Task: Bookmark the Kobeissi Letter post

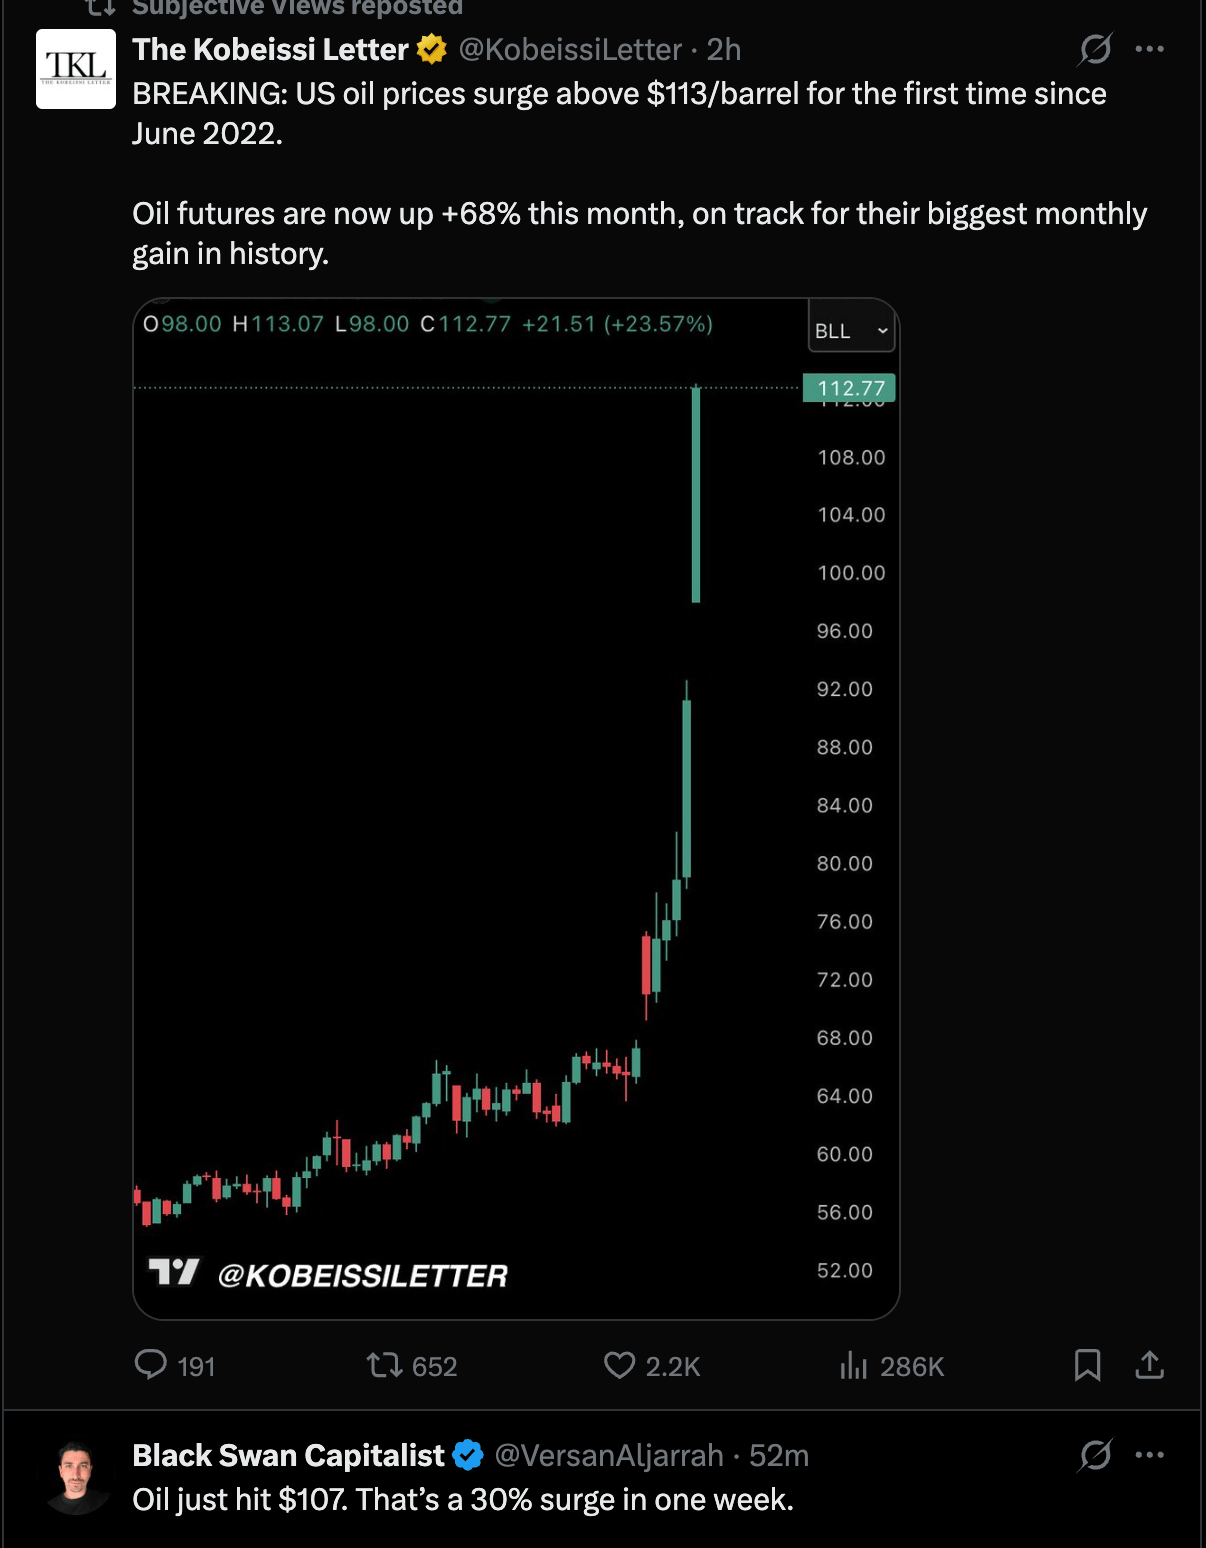Action: click(x=1087, y=1365)
